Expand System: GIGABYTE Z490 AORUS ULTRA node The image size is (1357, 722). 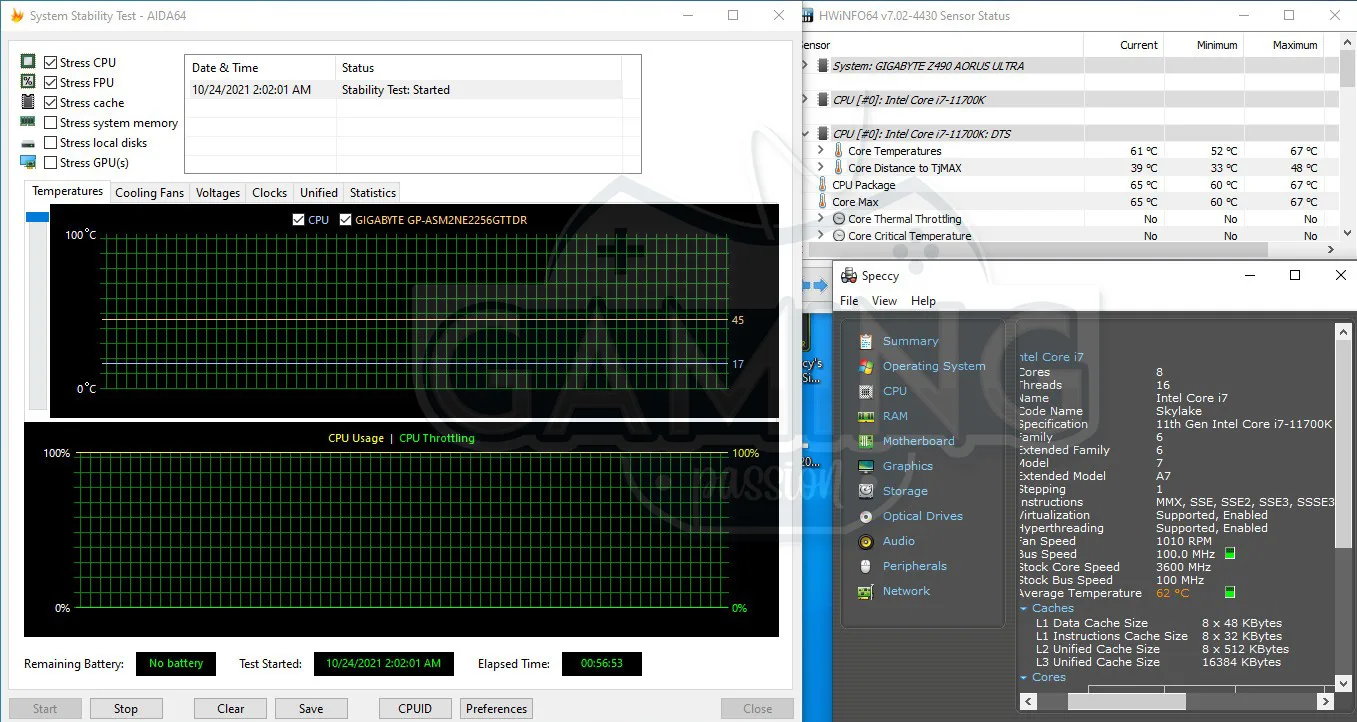tap(806, 66)
